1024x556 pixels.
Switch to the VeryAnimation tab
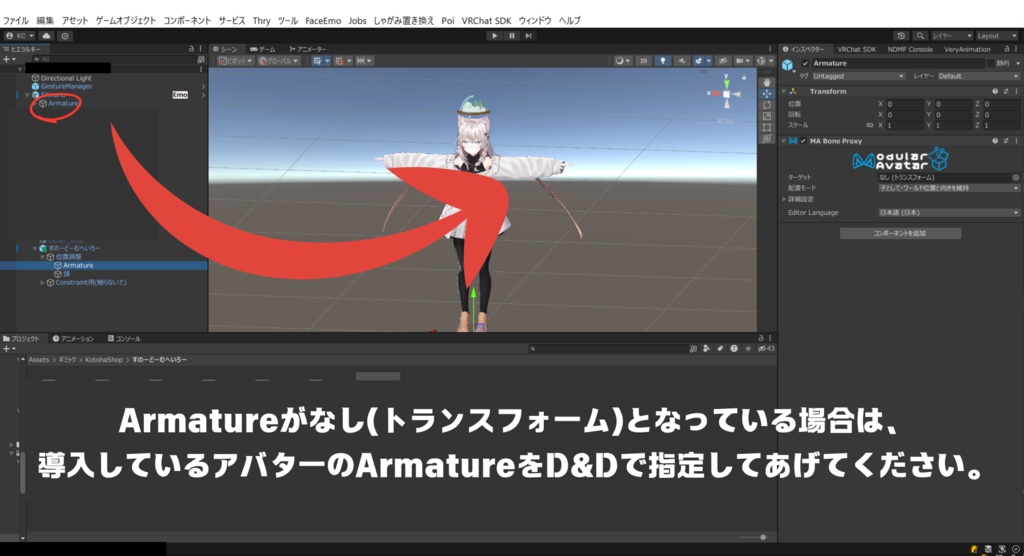[x=967, y=49]
